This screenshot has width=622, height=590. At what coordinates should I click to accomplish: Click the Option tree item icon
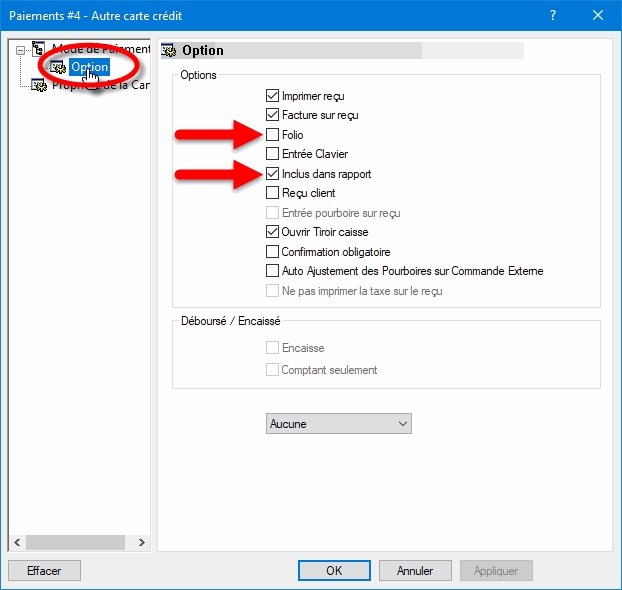coord(58,67)
